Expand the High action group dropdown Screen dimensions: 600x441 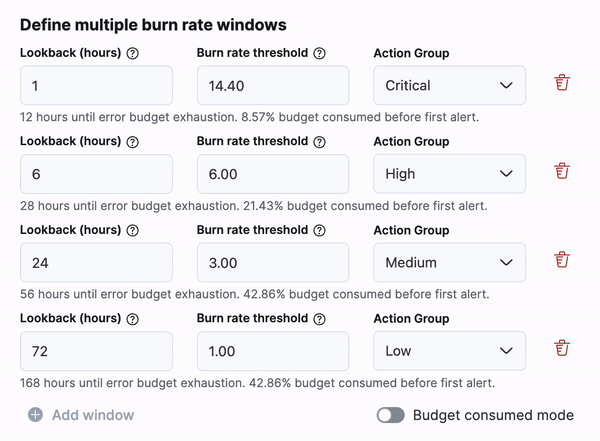tap(449, 174)
